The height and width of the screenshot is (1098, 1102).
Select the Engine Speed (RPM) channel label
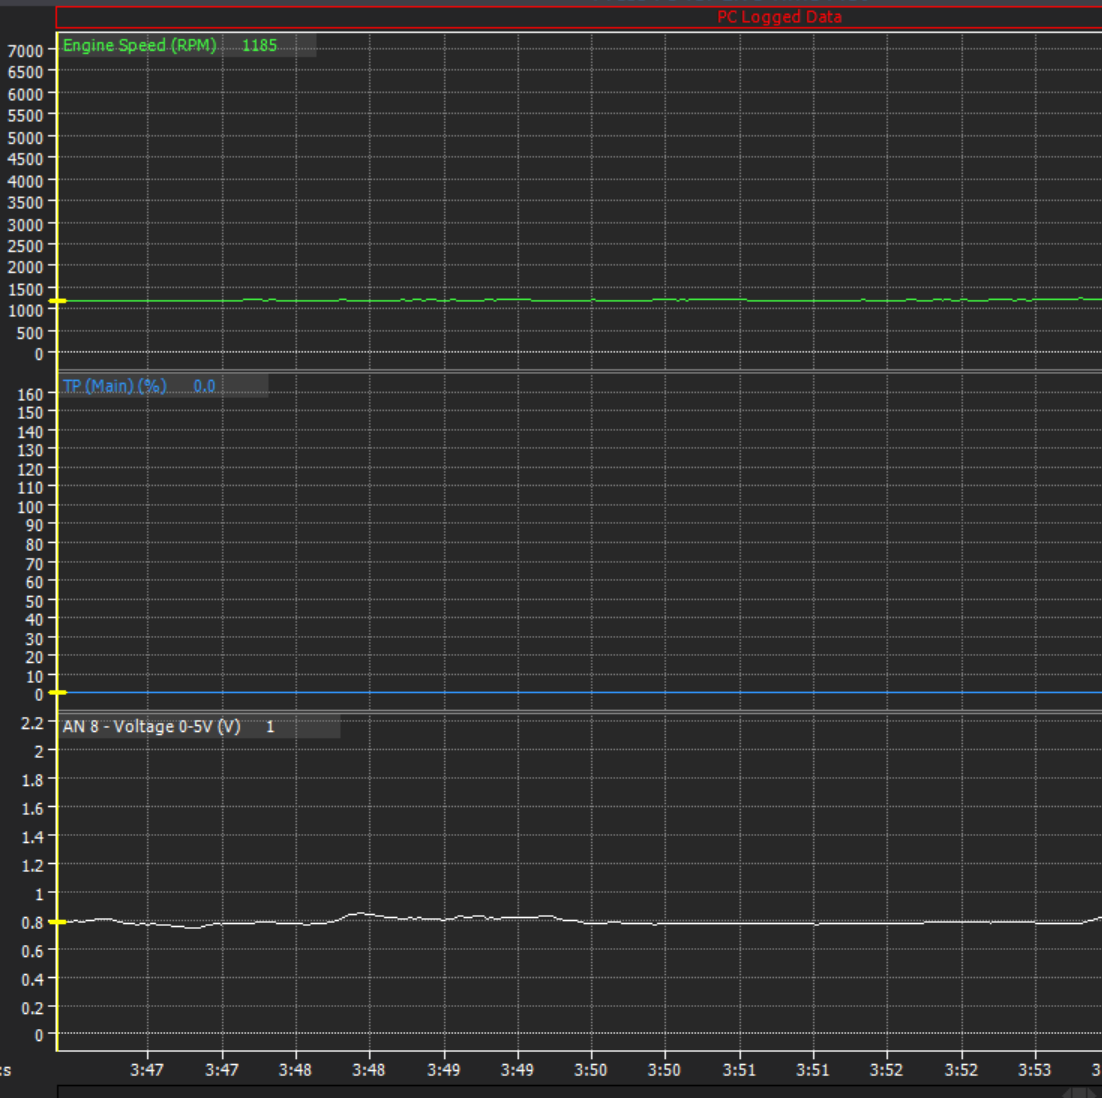(x=139, y=45)
